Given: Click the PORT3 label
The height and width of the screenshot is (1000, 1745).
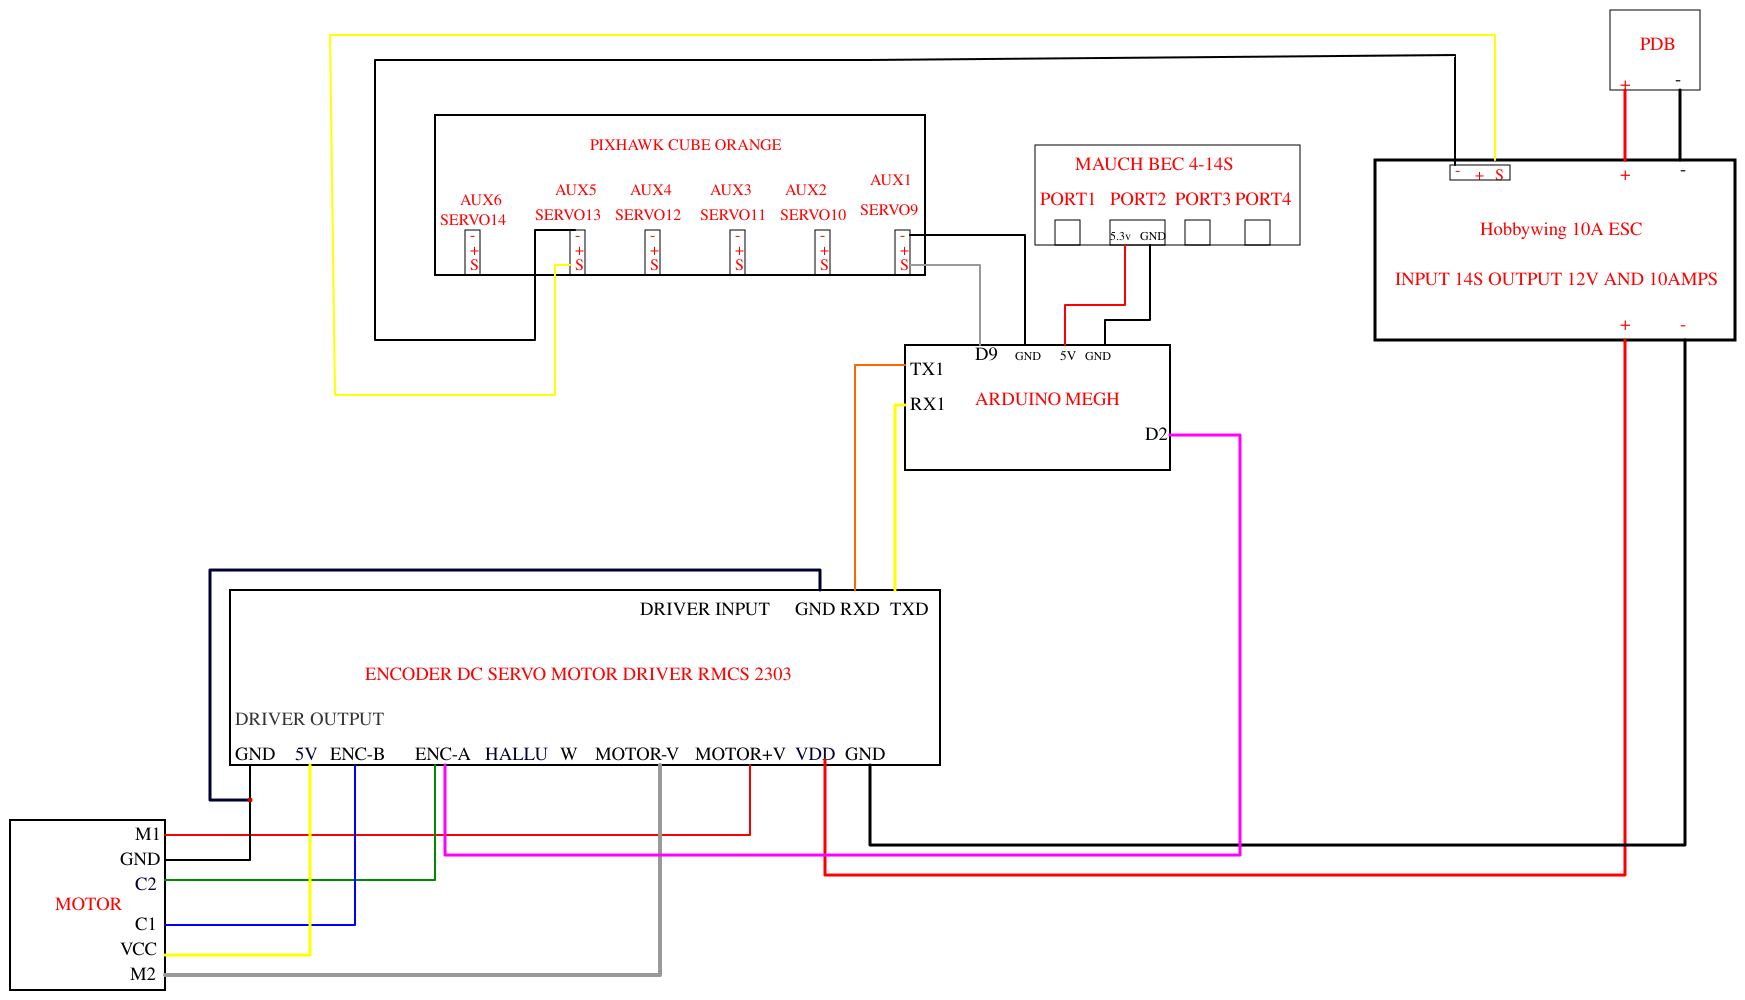Looking at the screenshot, I should (1203, 199).
